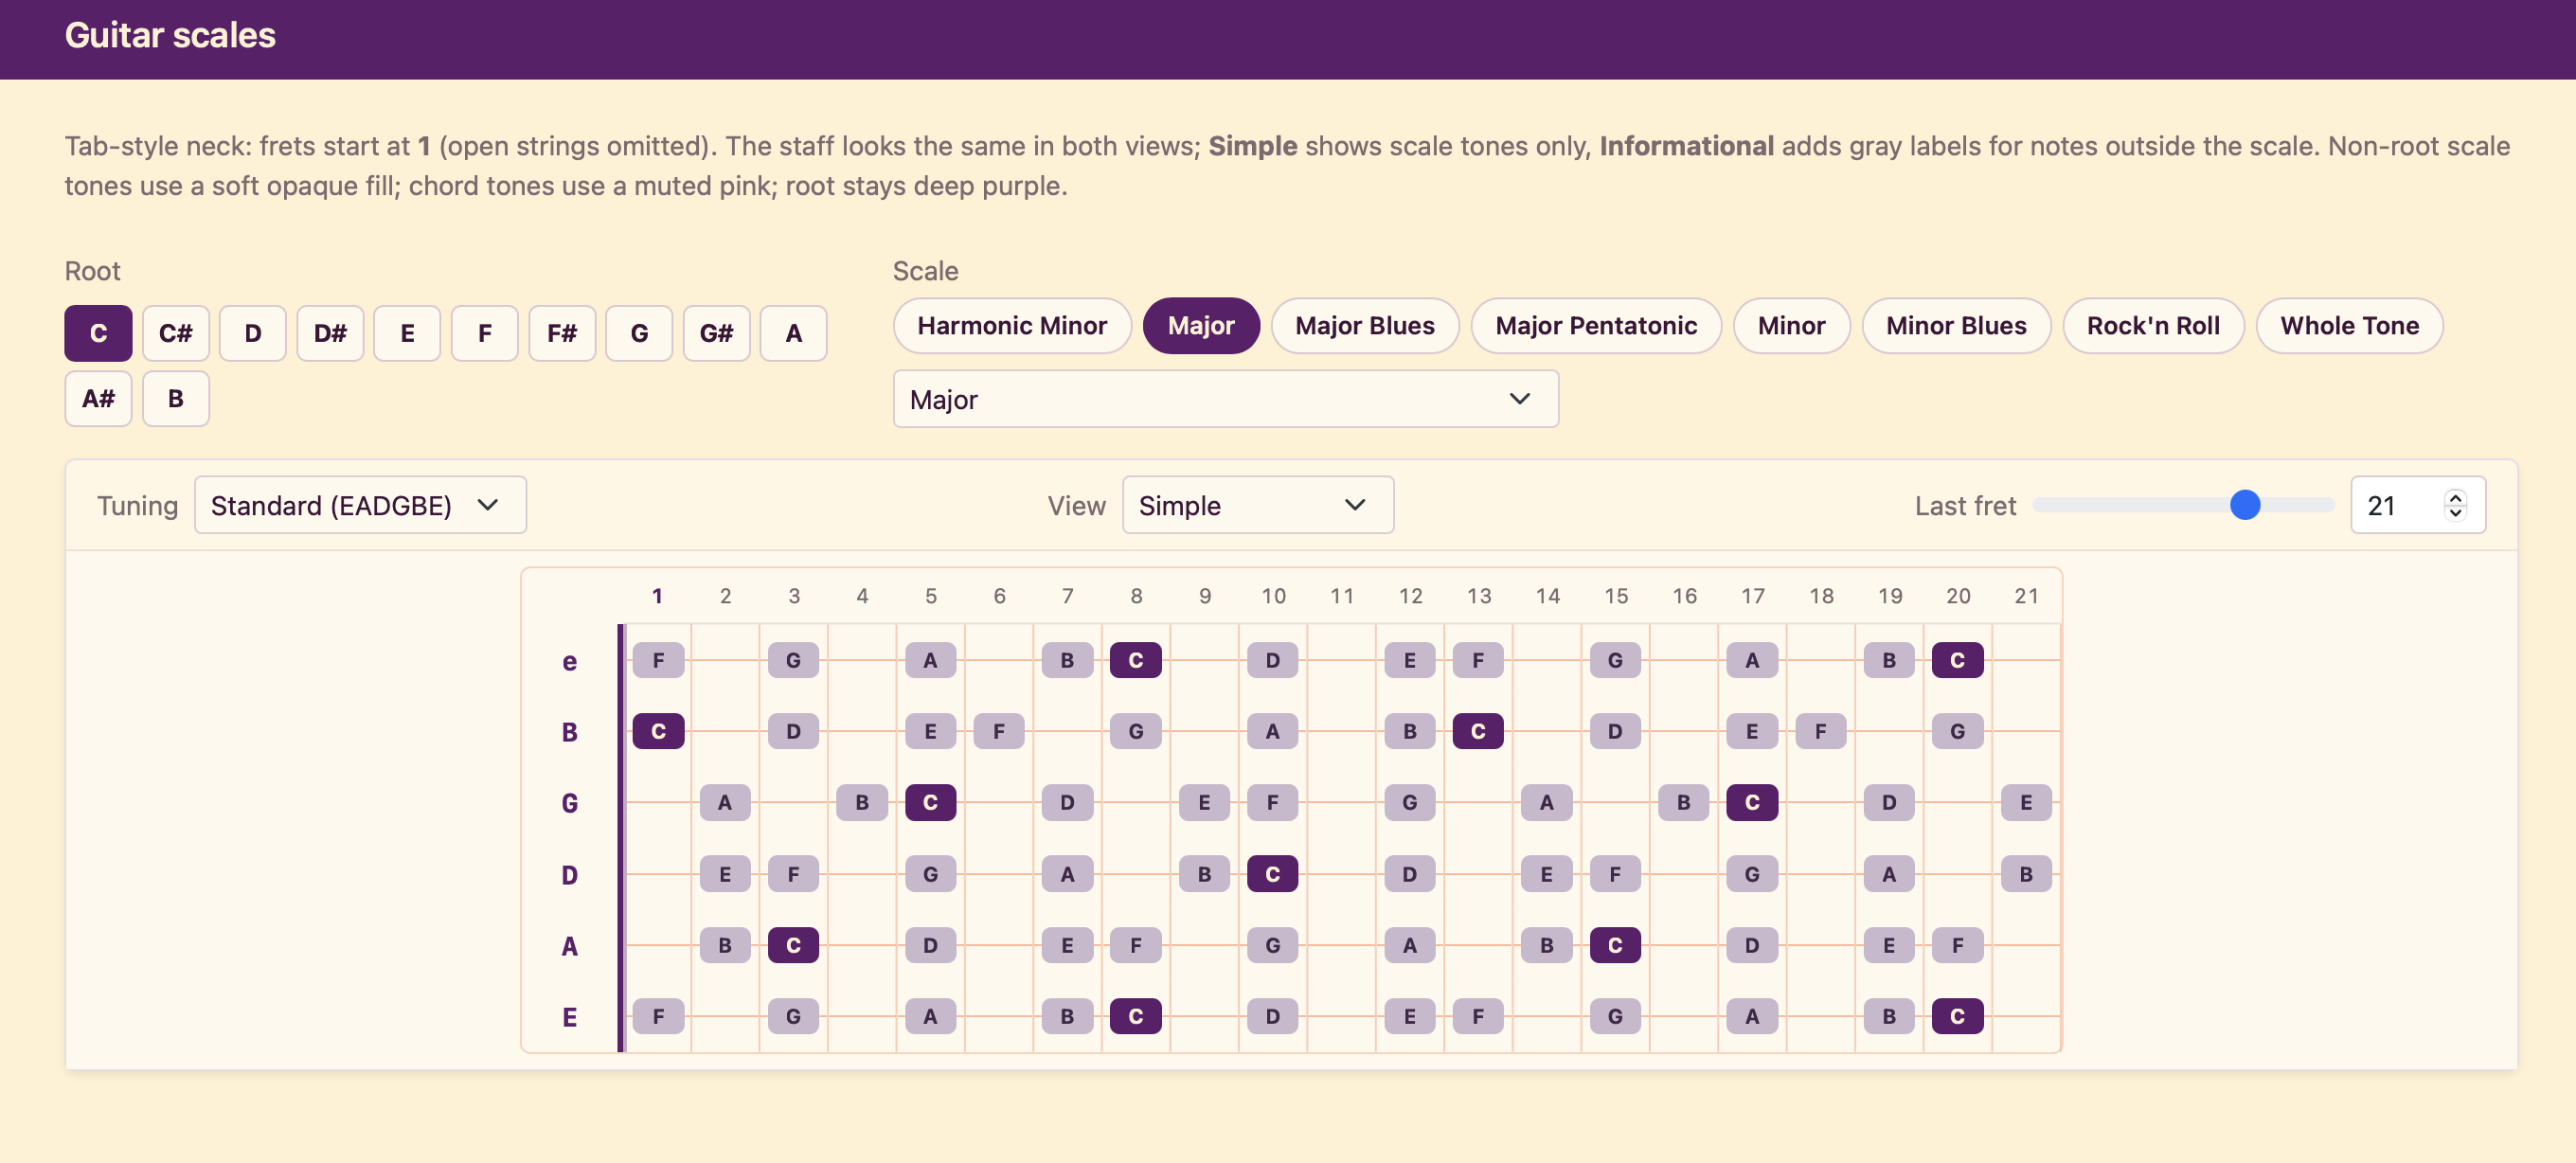Click B note on G string fret 16

(1684, 802)
